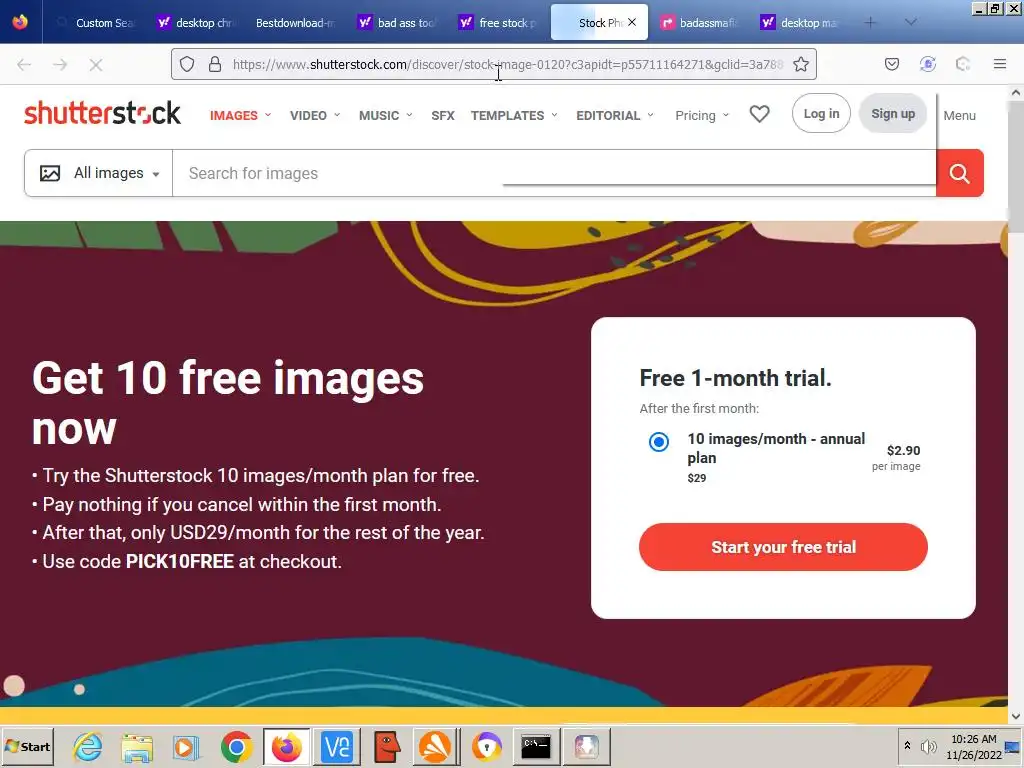Open favorites via the heart icon
The image size is (1024, 768).
point(759,114)
